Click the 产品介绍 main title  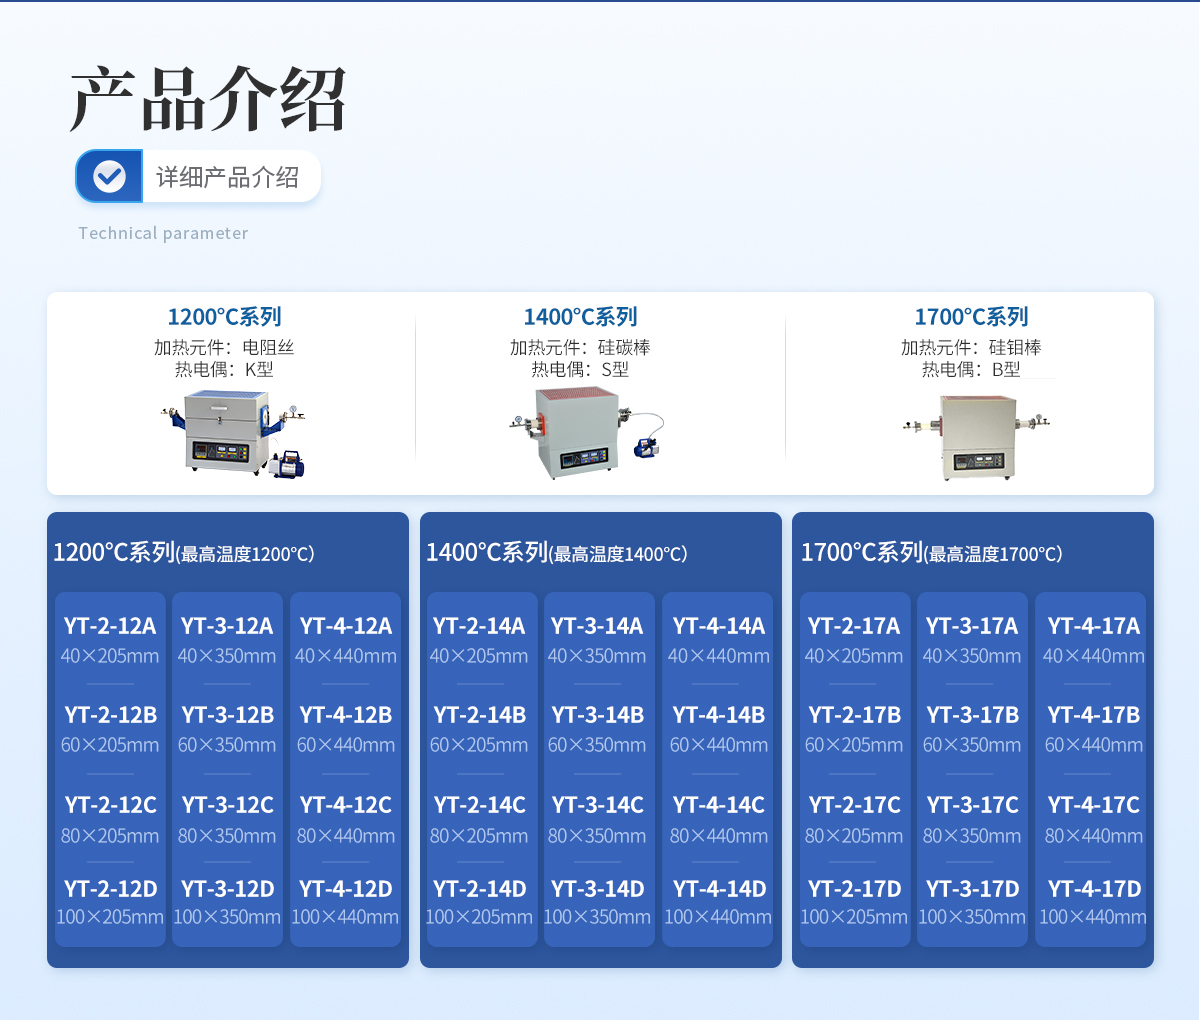pos(208,99)
